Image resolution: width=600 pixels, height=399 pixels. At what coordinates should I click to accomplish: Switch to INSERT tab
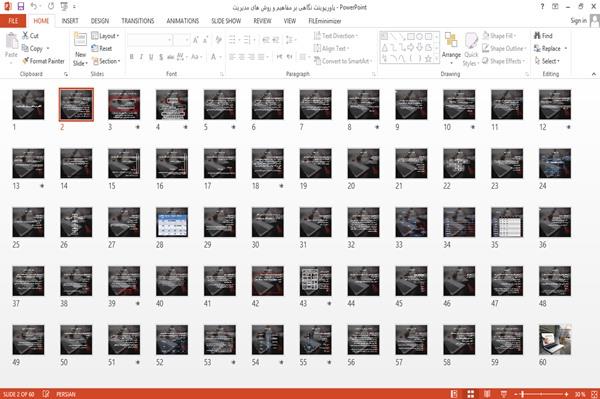(70, 21)
